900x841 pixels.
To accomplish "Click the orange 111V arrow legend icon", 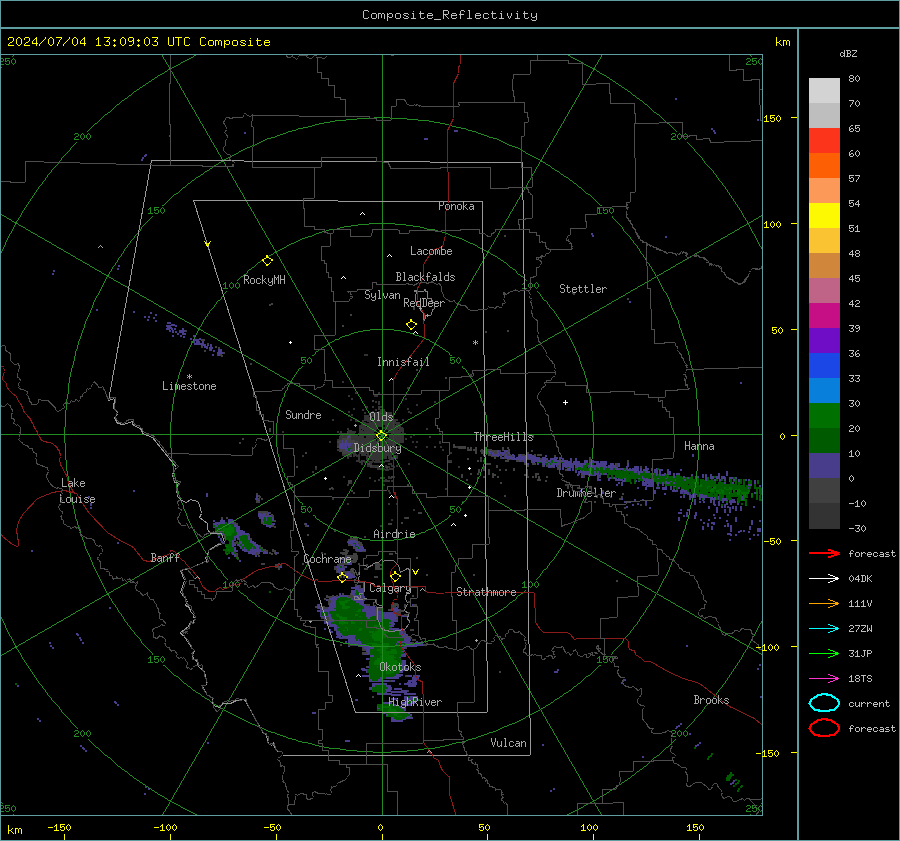I will (x=824, y=603).
